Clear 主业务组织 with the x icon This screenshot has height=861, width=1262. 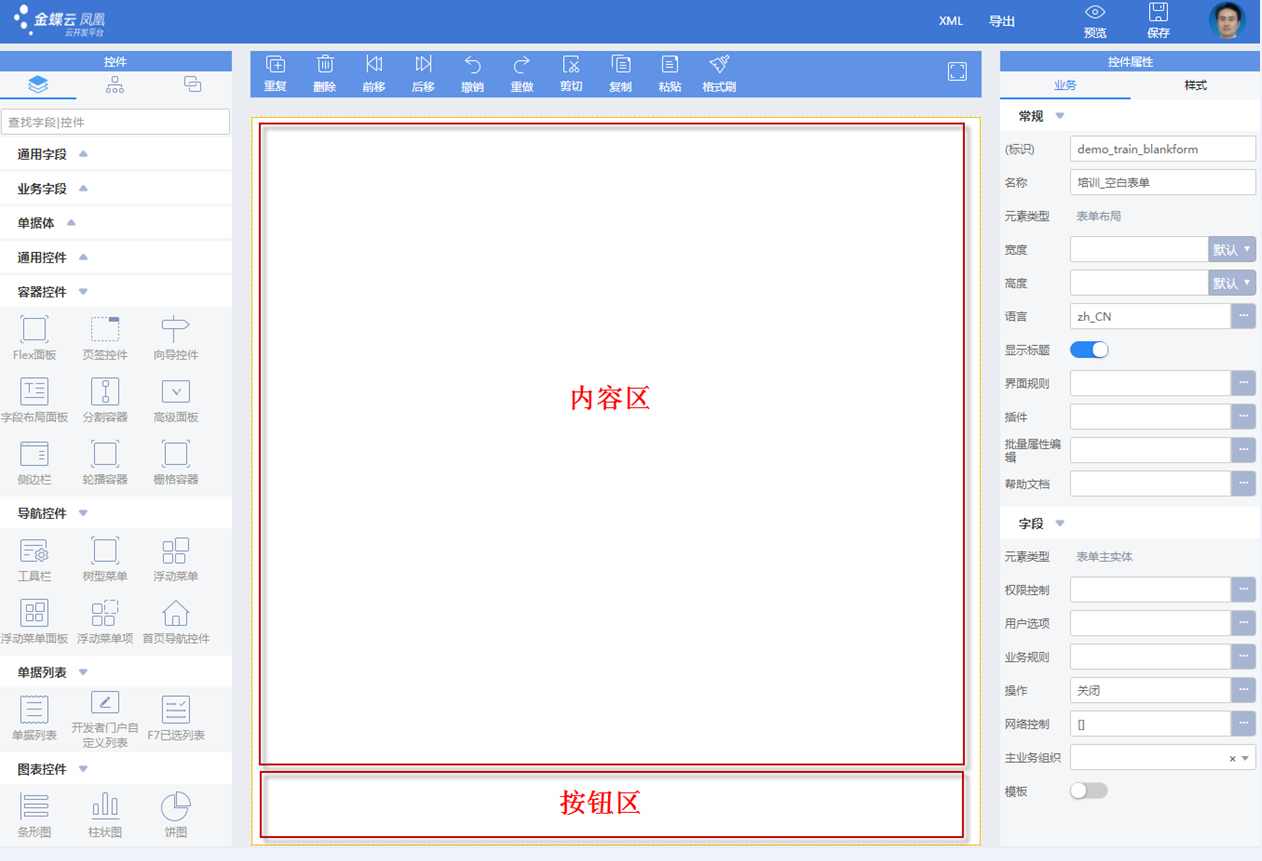coord(1232,759)
